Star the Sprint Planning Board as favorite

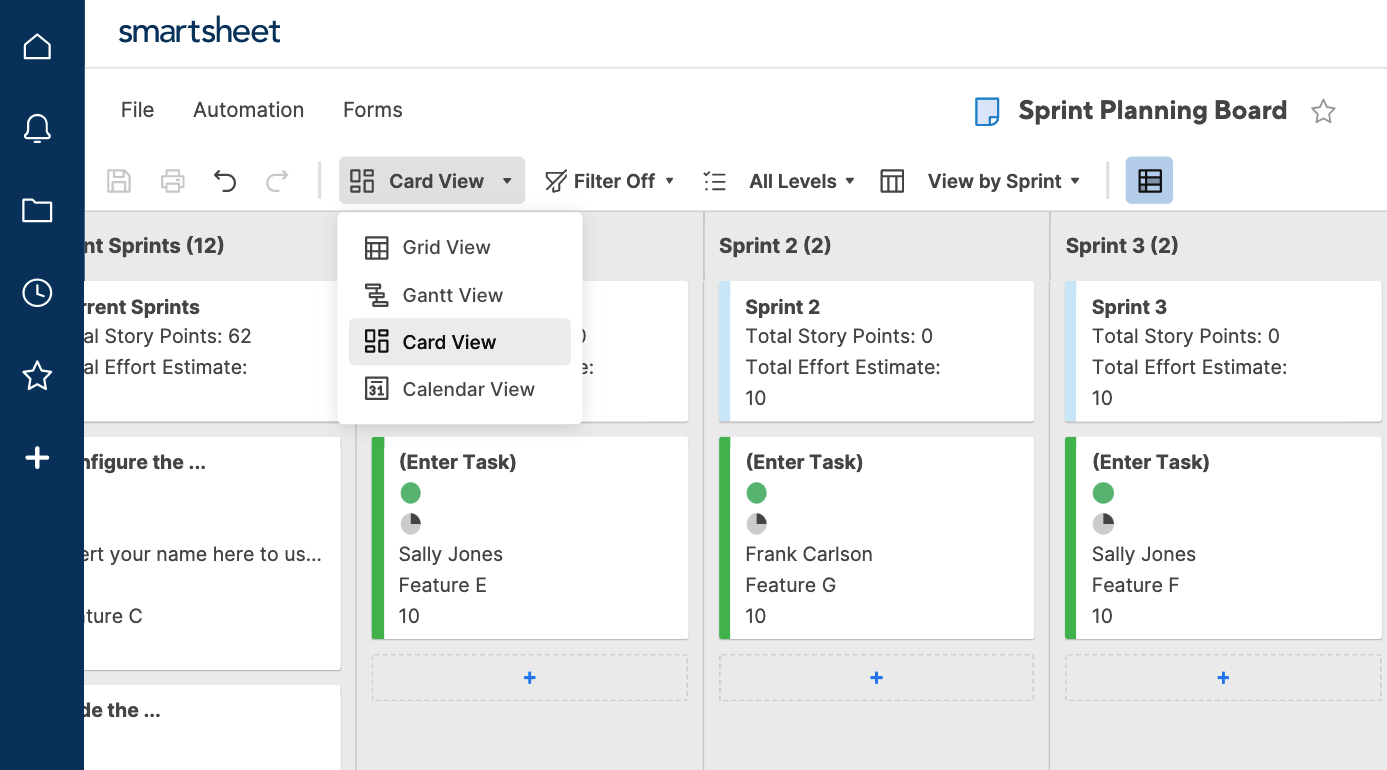(1323, 111)
